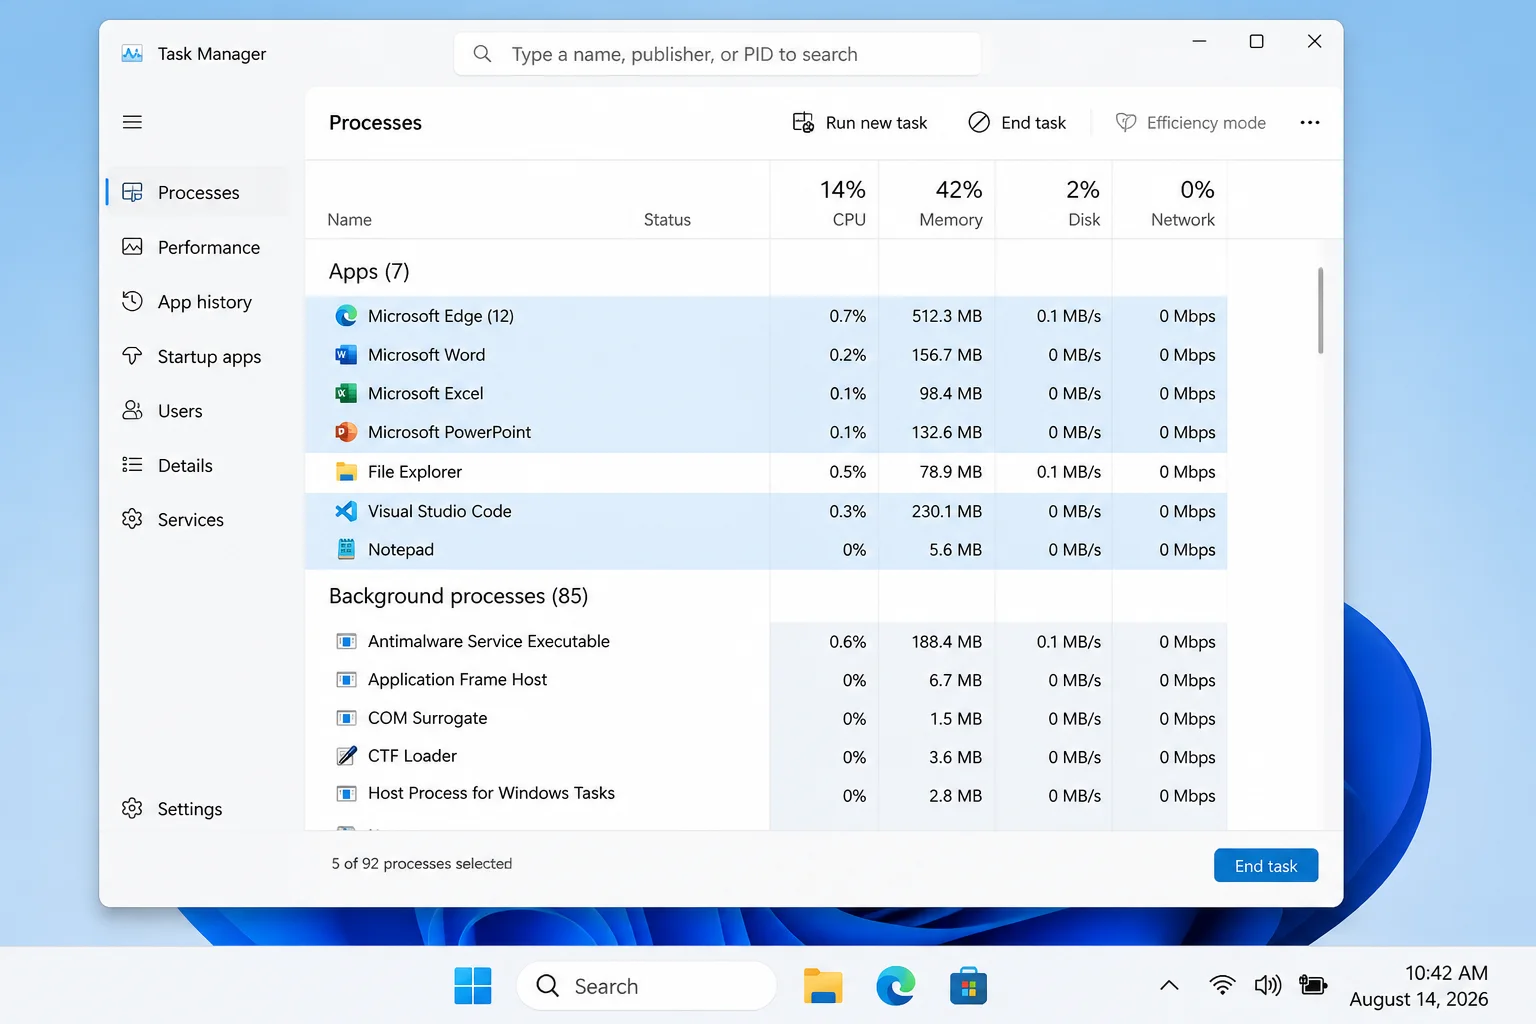The height and width of the screenshot is (1024, 1536).
Task: Click the search magnifier icon in Task Manager
Action: coord(482,54)
